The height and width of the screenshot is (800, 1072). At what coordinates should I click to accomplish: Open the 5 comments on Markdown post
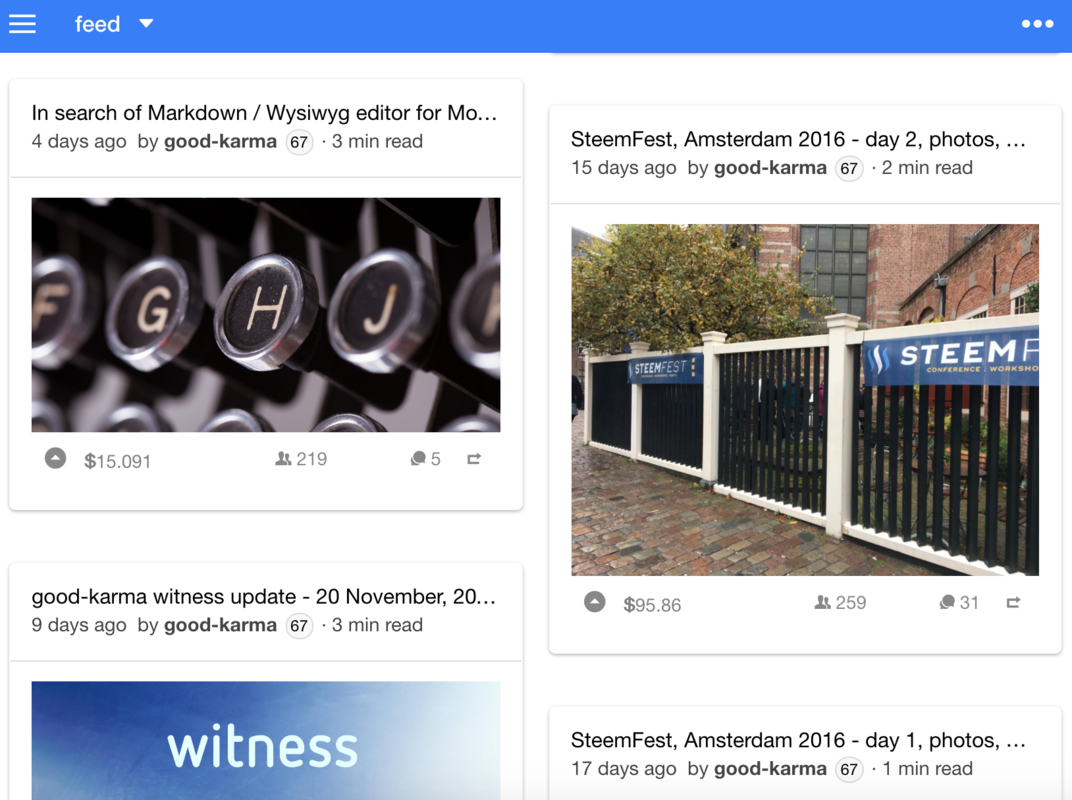pyautogui.click(x=425, y=459)
